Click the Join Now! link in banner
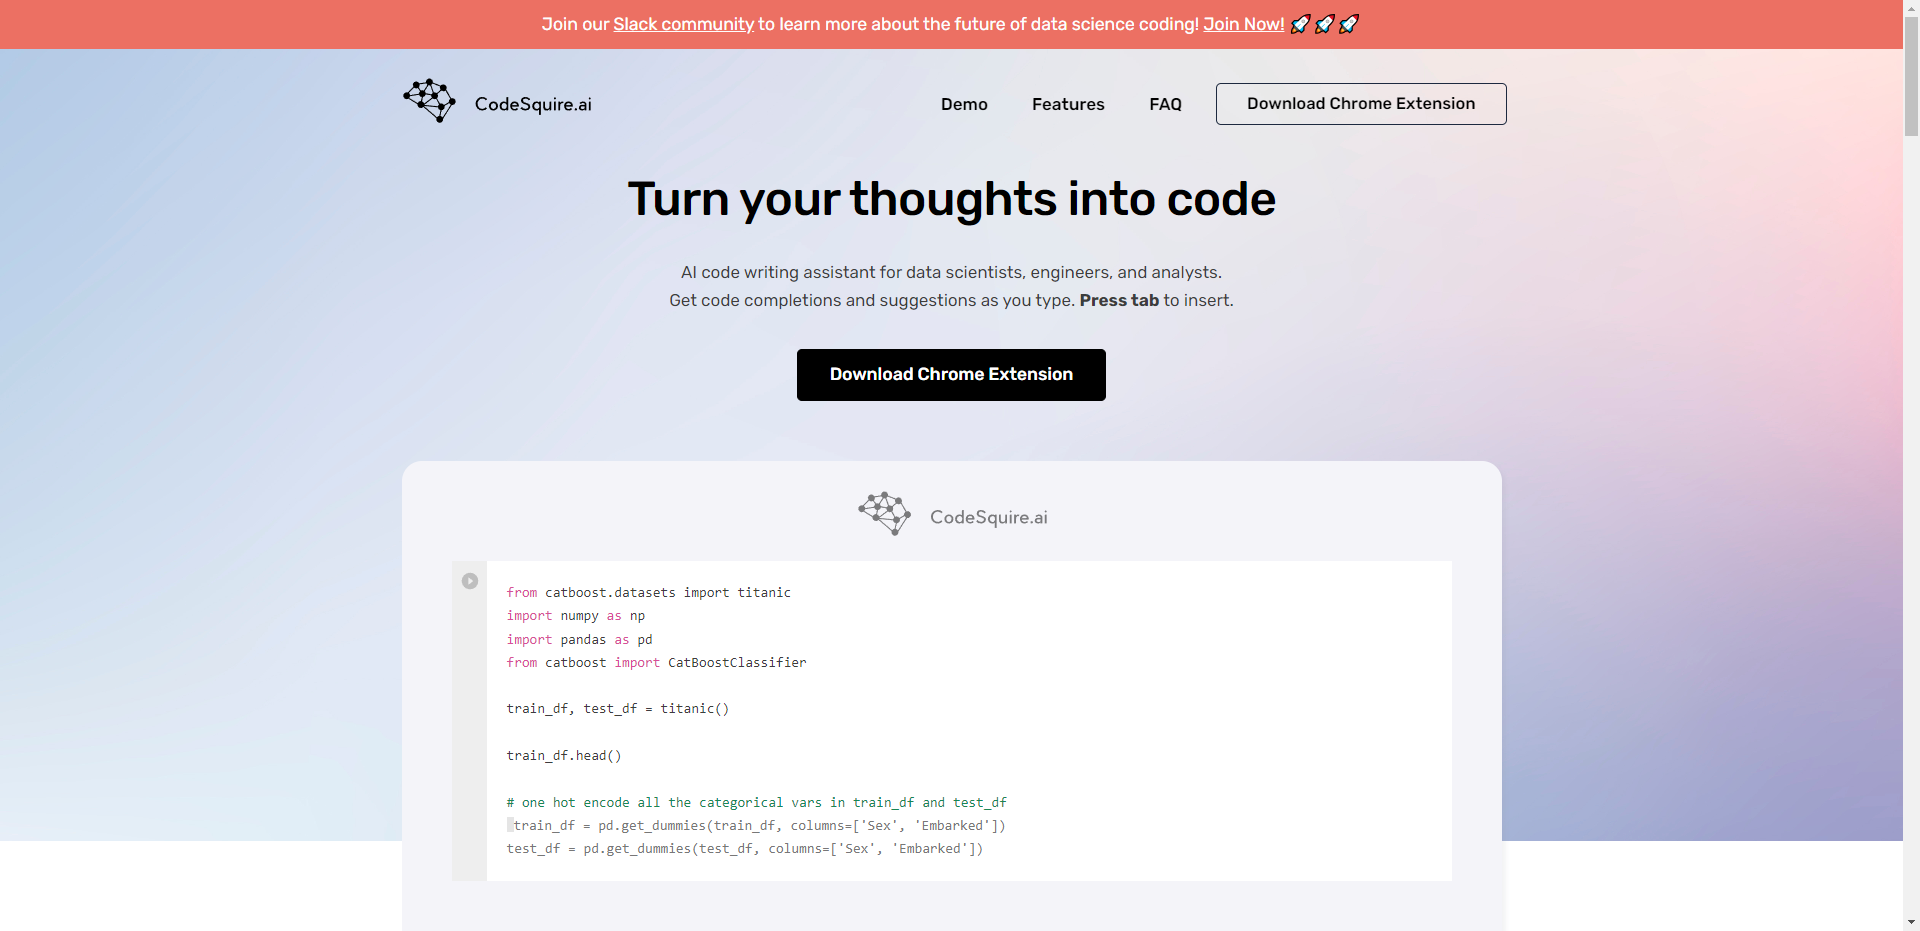 tap(1243, 24)
